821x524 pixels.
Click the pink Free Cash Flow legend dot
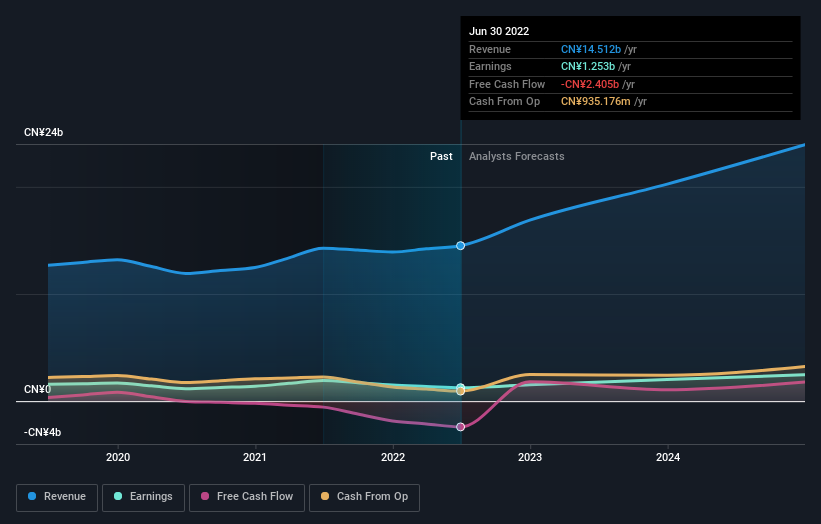pos(205,496)
